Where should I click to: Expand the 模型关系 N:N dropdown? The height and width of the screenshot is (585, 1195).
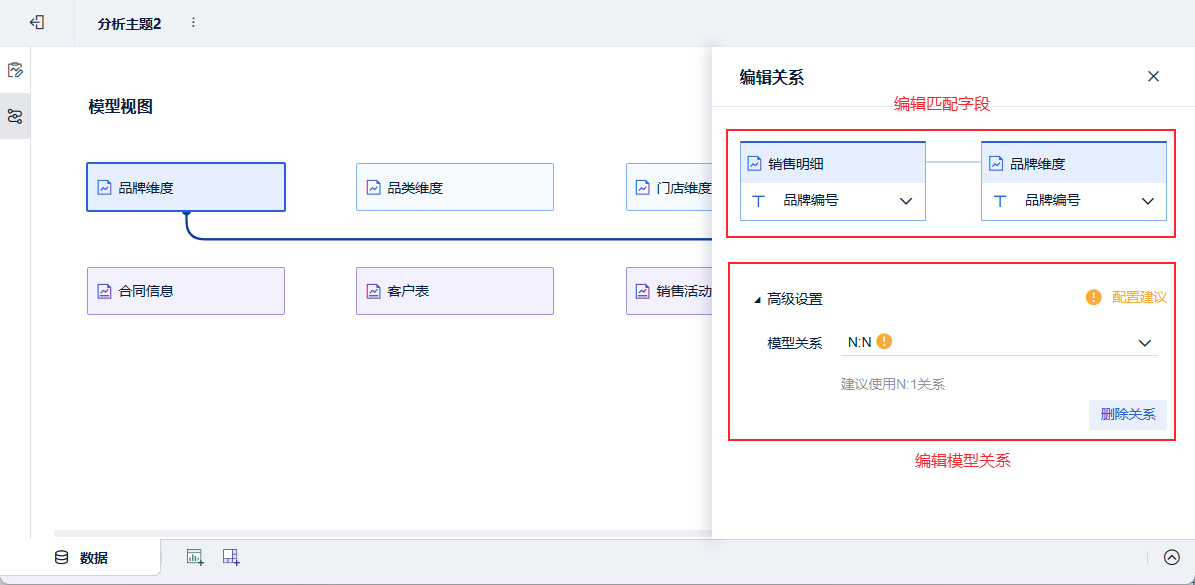click(1145, 343)
